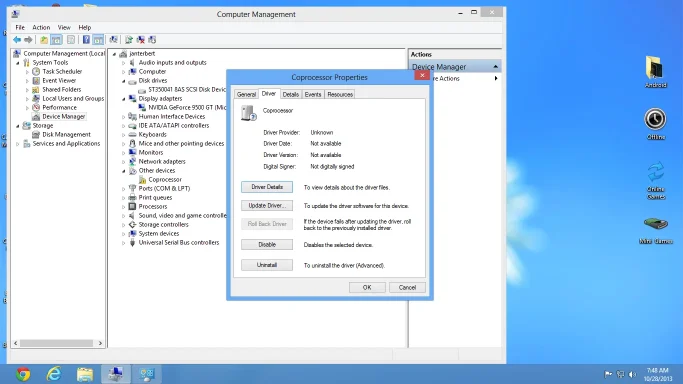Open the Mini Games desktop shortcut
This screenshot has height=384, width=683.
click(x=656, y=231)
